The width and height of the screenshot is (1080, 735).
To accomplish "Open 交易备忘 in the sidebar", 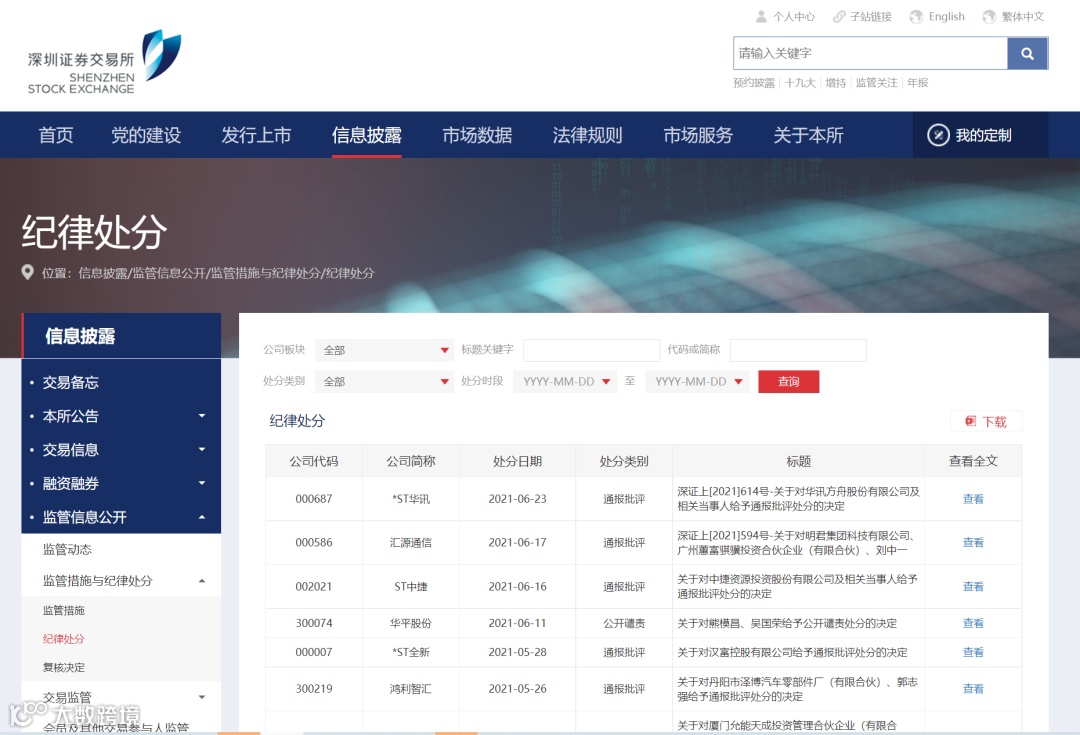I will pyautogui.click(x=70, y=382).
